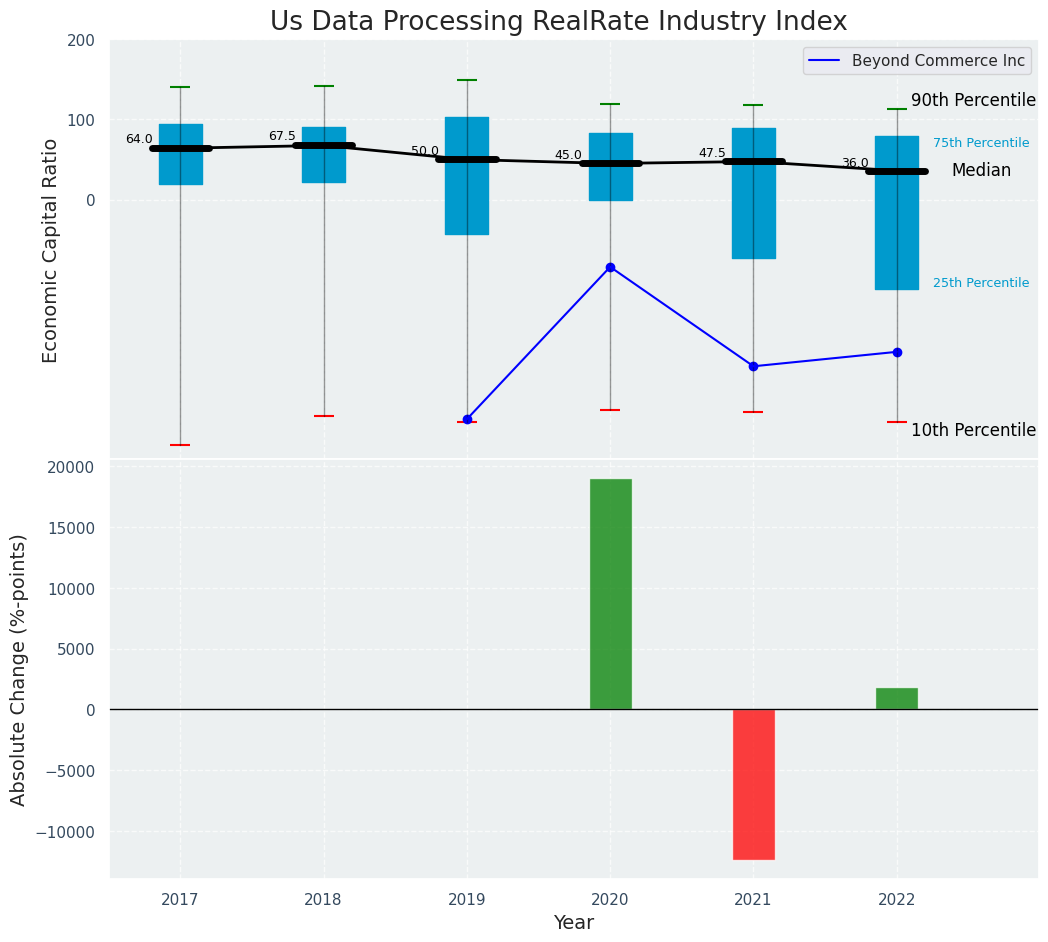Click the 25th Percentile label

coord(981,283)
